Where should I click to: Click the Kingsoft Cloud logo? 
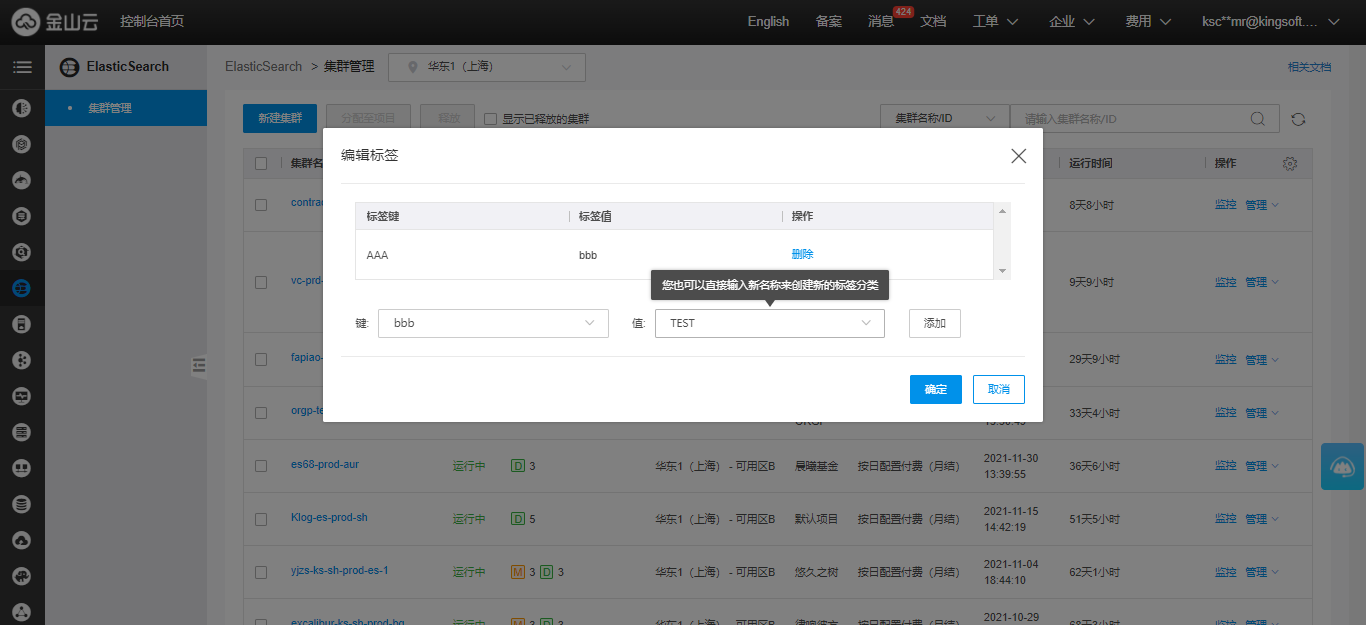(56, 21)
